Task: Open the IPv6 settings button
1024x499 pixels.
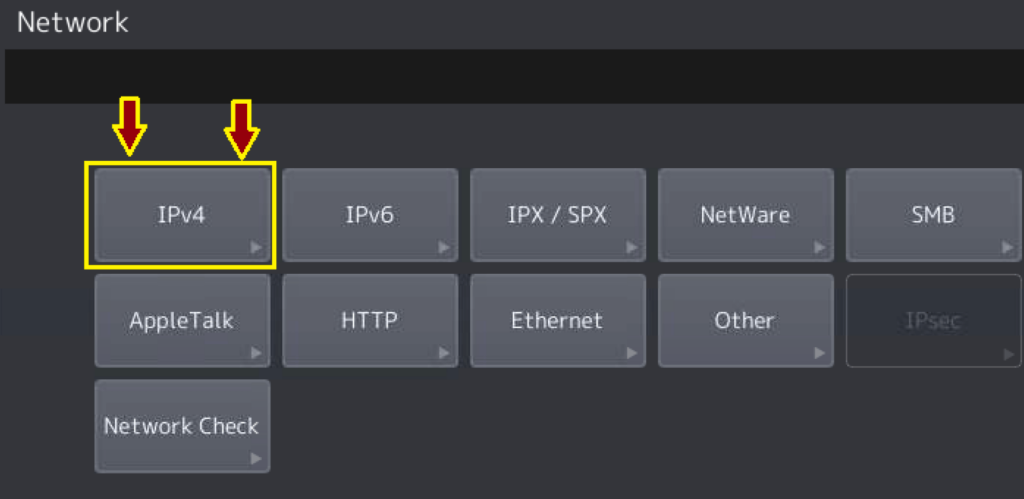Action: point(370,215)
